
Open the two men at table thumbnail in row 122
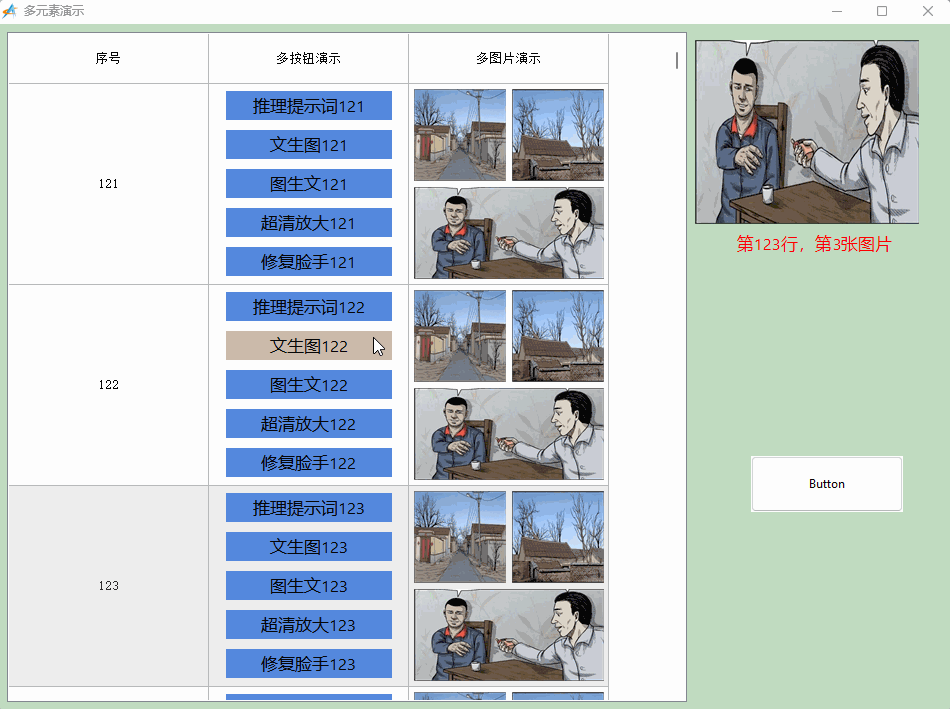[509, 434]
